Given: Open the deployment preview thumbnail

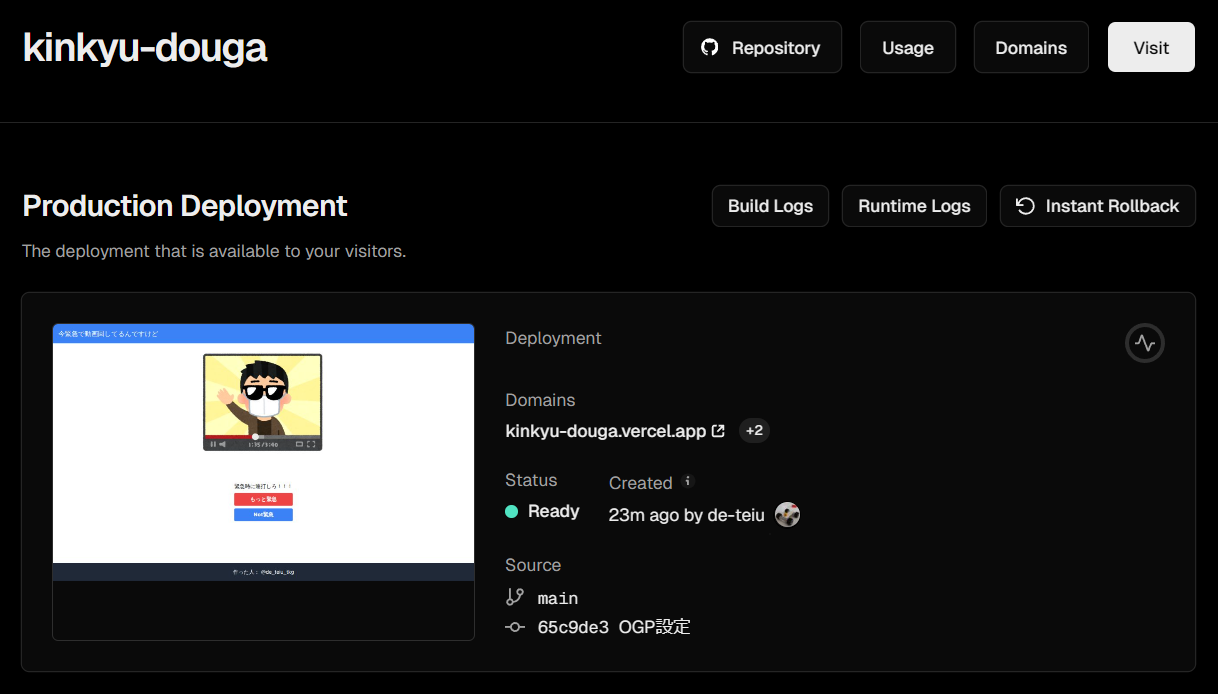Looking at the screenshot, I should coord(263,482).
